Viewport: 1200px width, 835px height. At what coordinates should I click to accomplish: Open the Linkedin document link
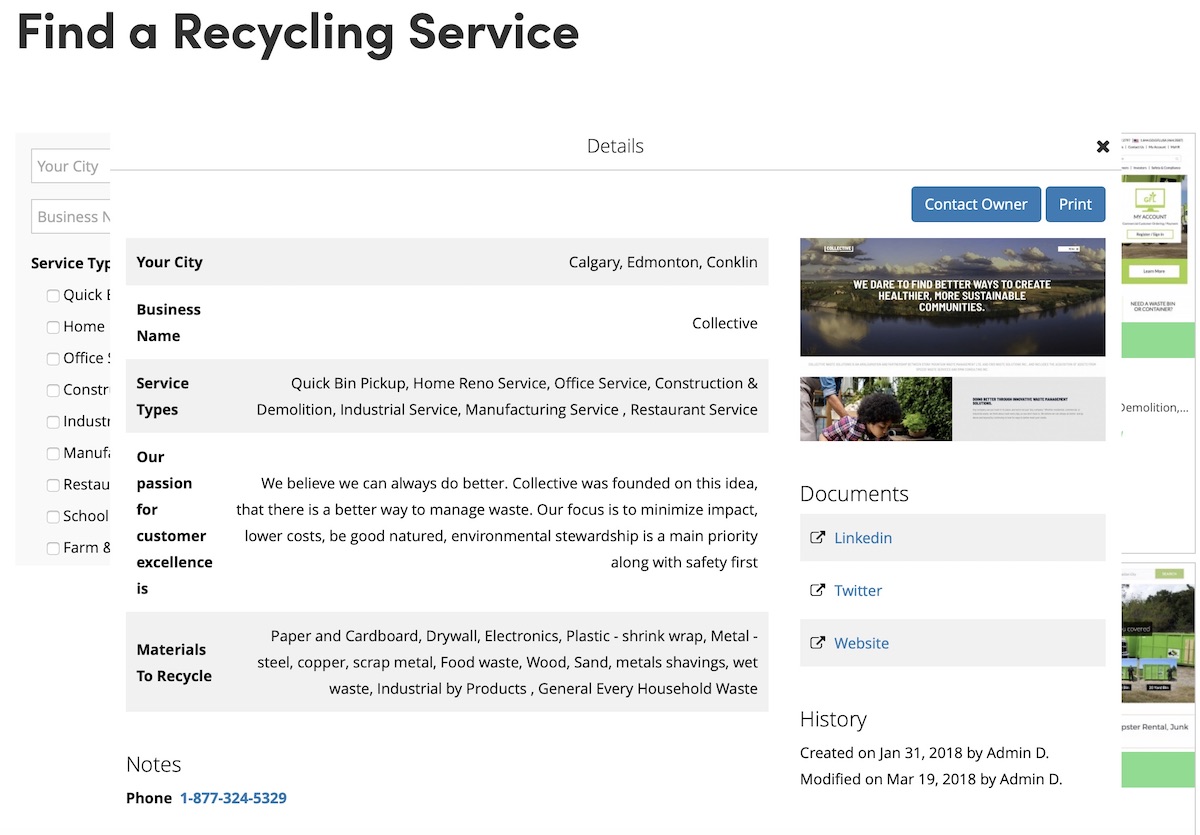point(863,538)
